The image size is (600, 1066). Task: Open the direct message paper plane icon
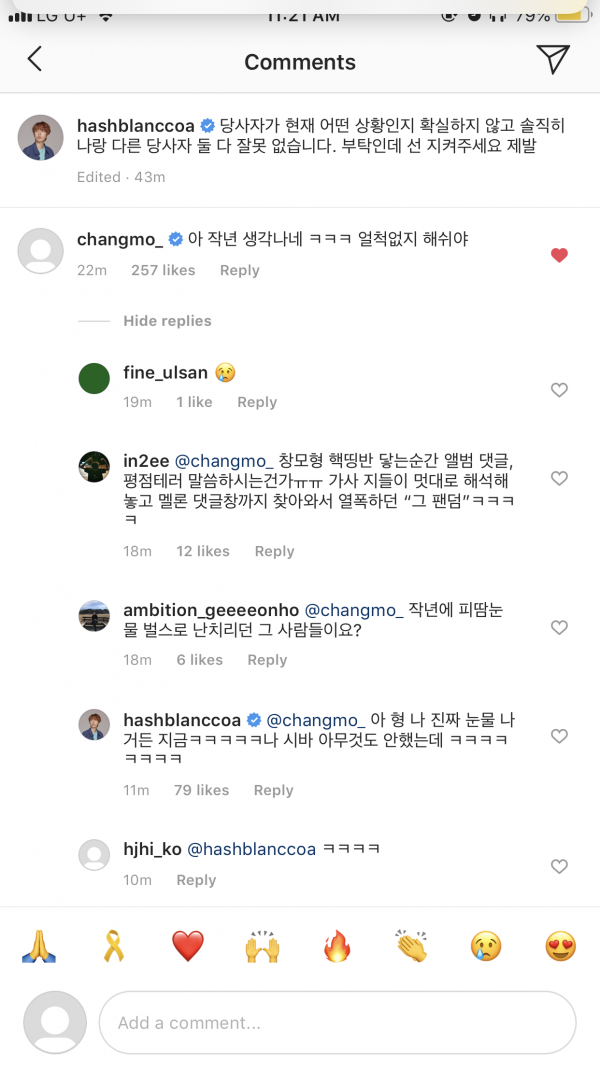coord(553,59)
